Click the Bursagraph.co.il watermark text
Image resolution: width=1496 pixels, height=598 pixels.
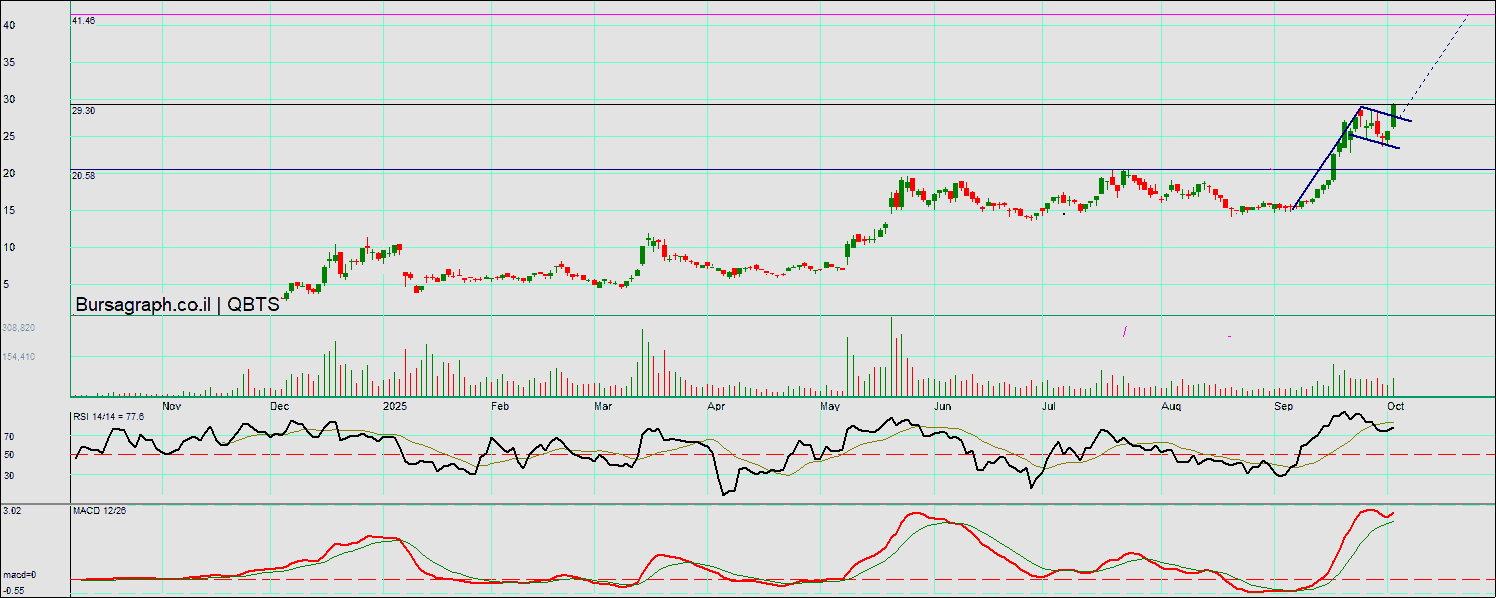tap(142, 305)
